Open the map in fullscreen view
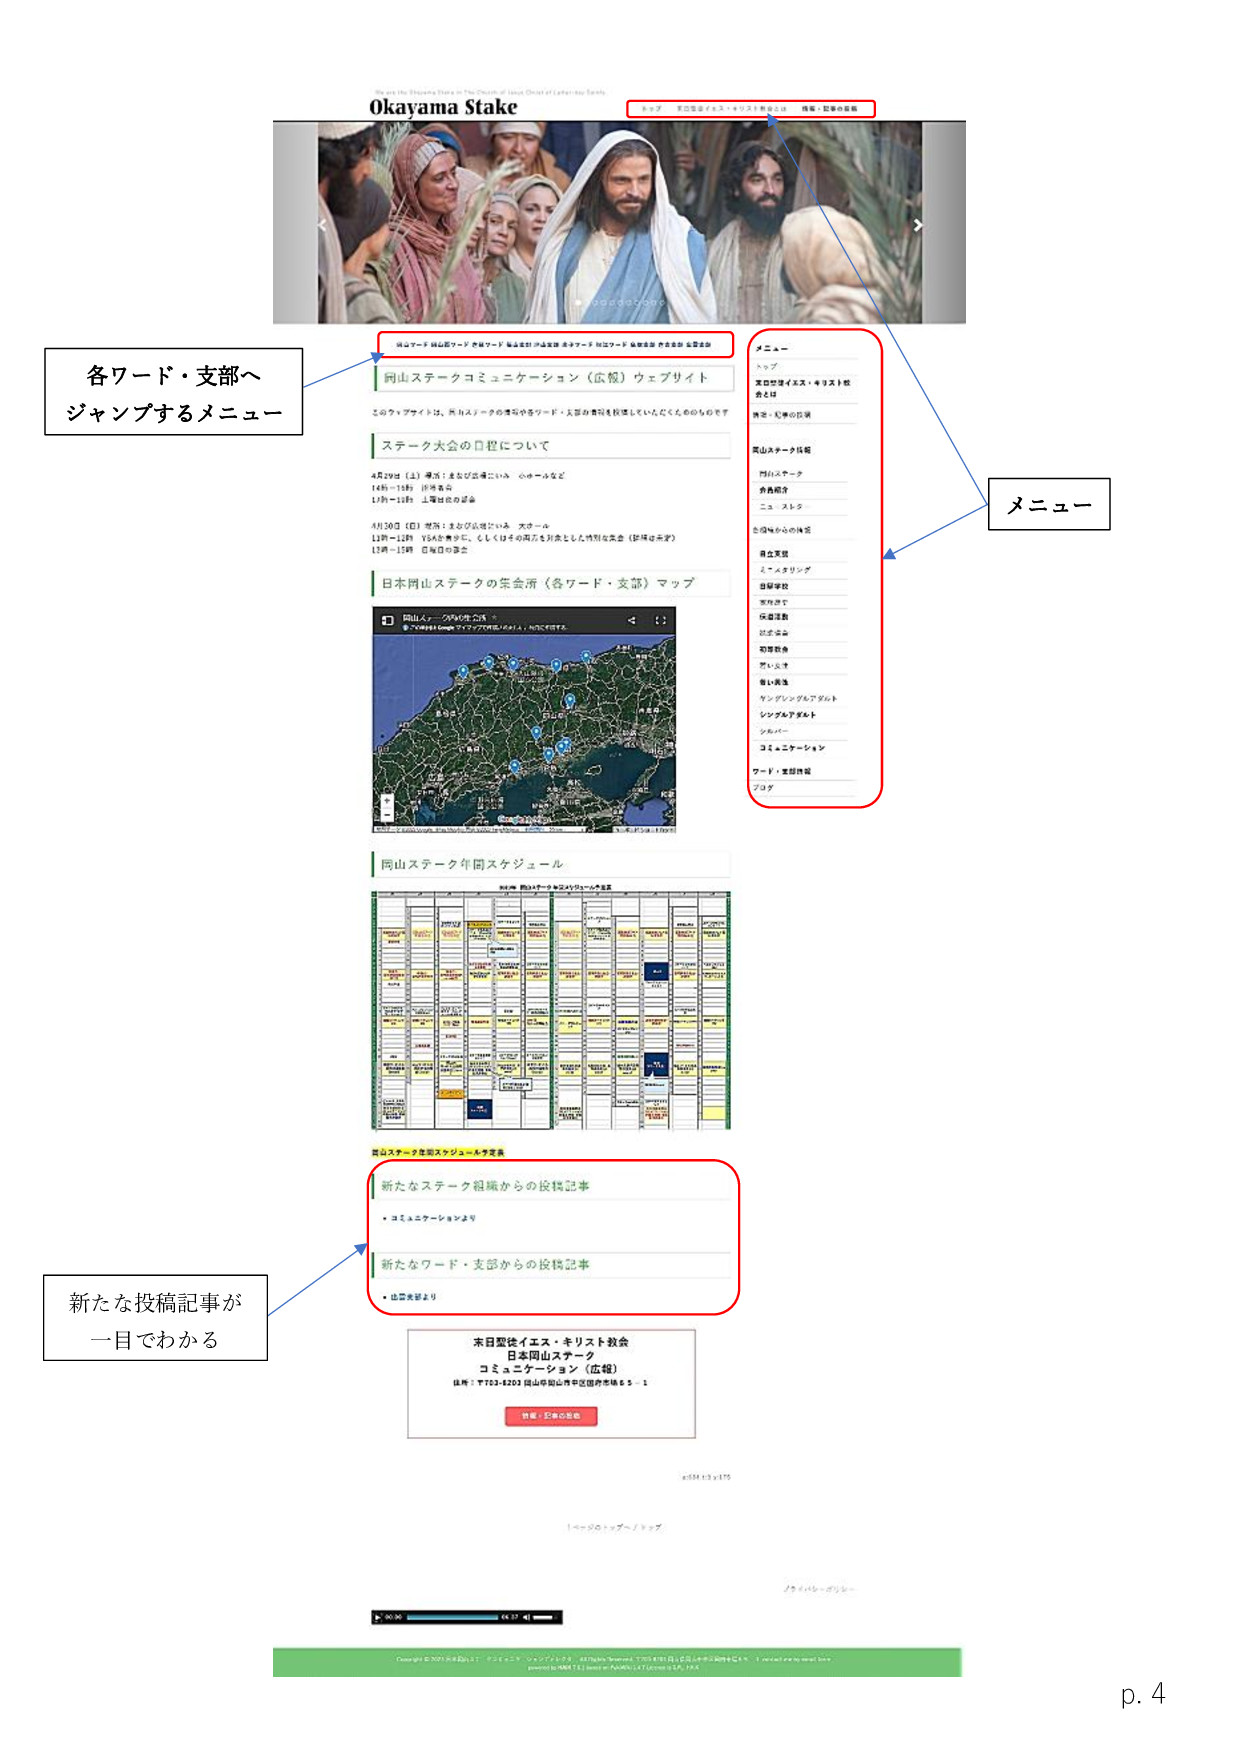This screenshot has width=1241, height=1754. [660, 621]
